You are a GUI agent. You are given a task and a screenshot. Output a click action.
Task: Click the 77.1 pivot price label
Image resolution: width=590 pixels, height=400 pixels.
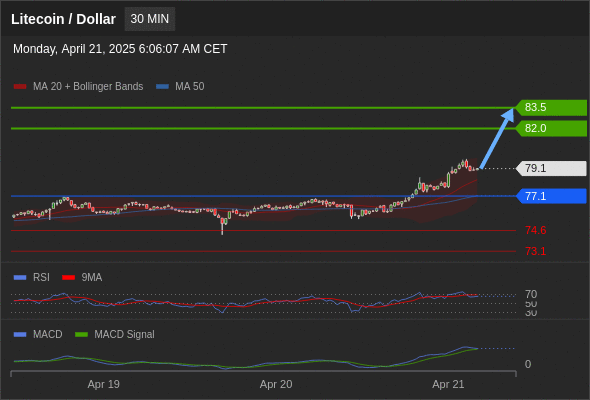point(551,196)
